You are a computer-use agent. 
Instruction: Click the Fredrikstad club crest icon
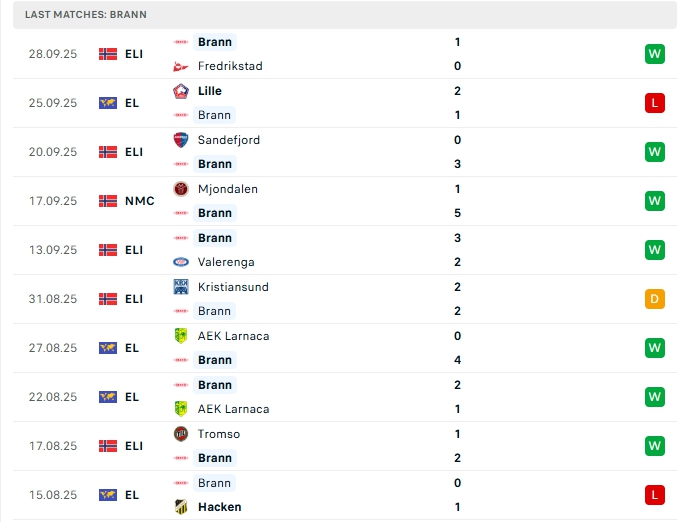click(x=181, y=66)
